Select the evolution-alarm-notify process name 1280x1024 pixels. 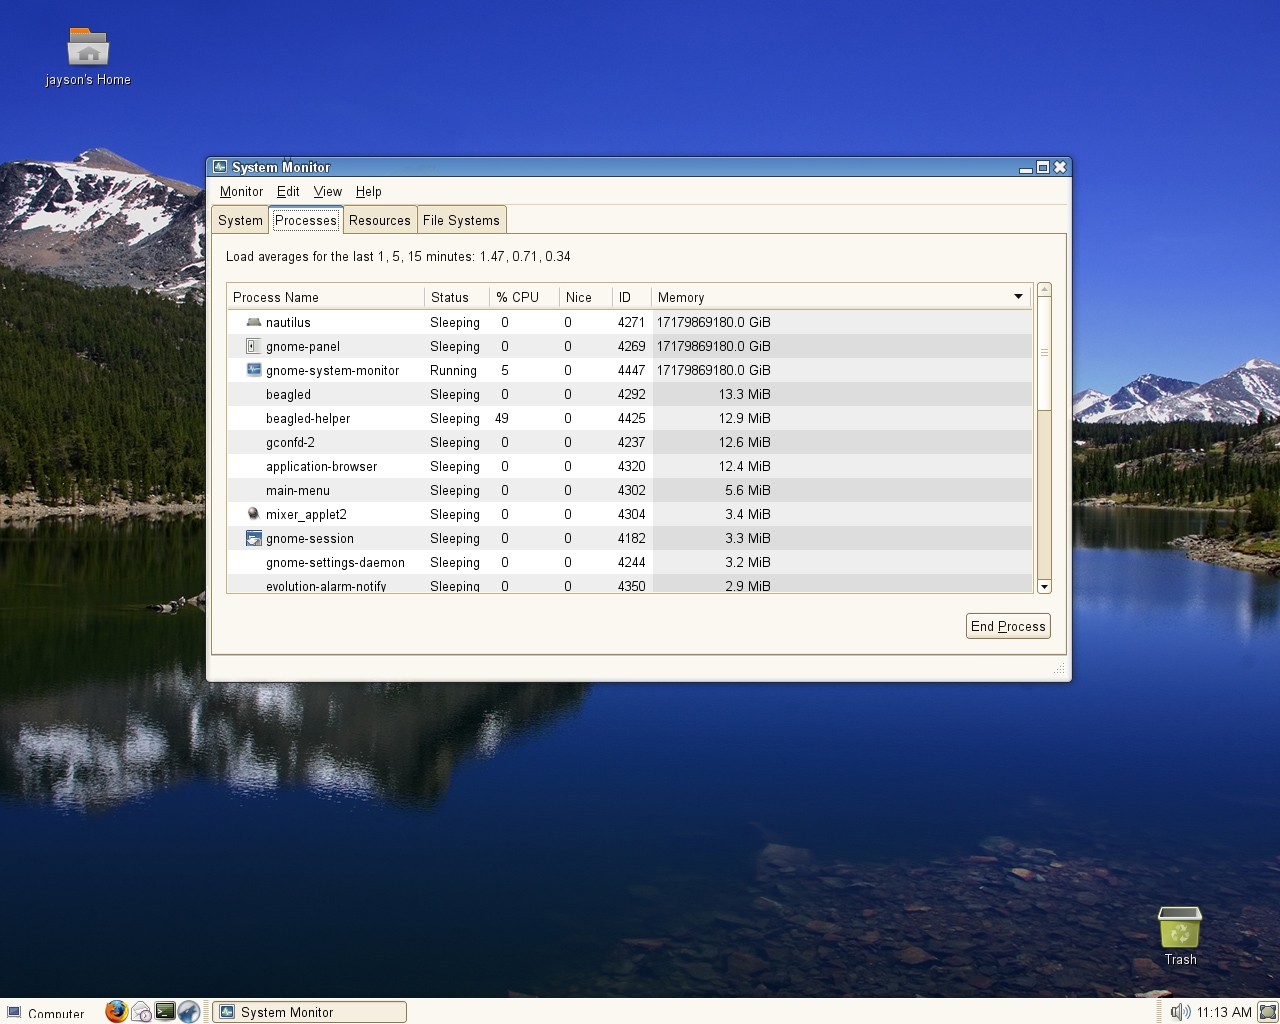coord(326,586)
